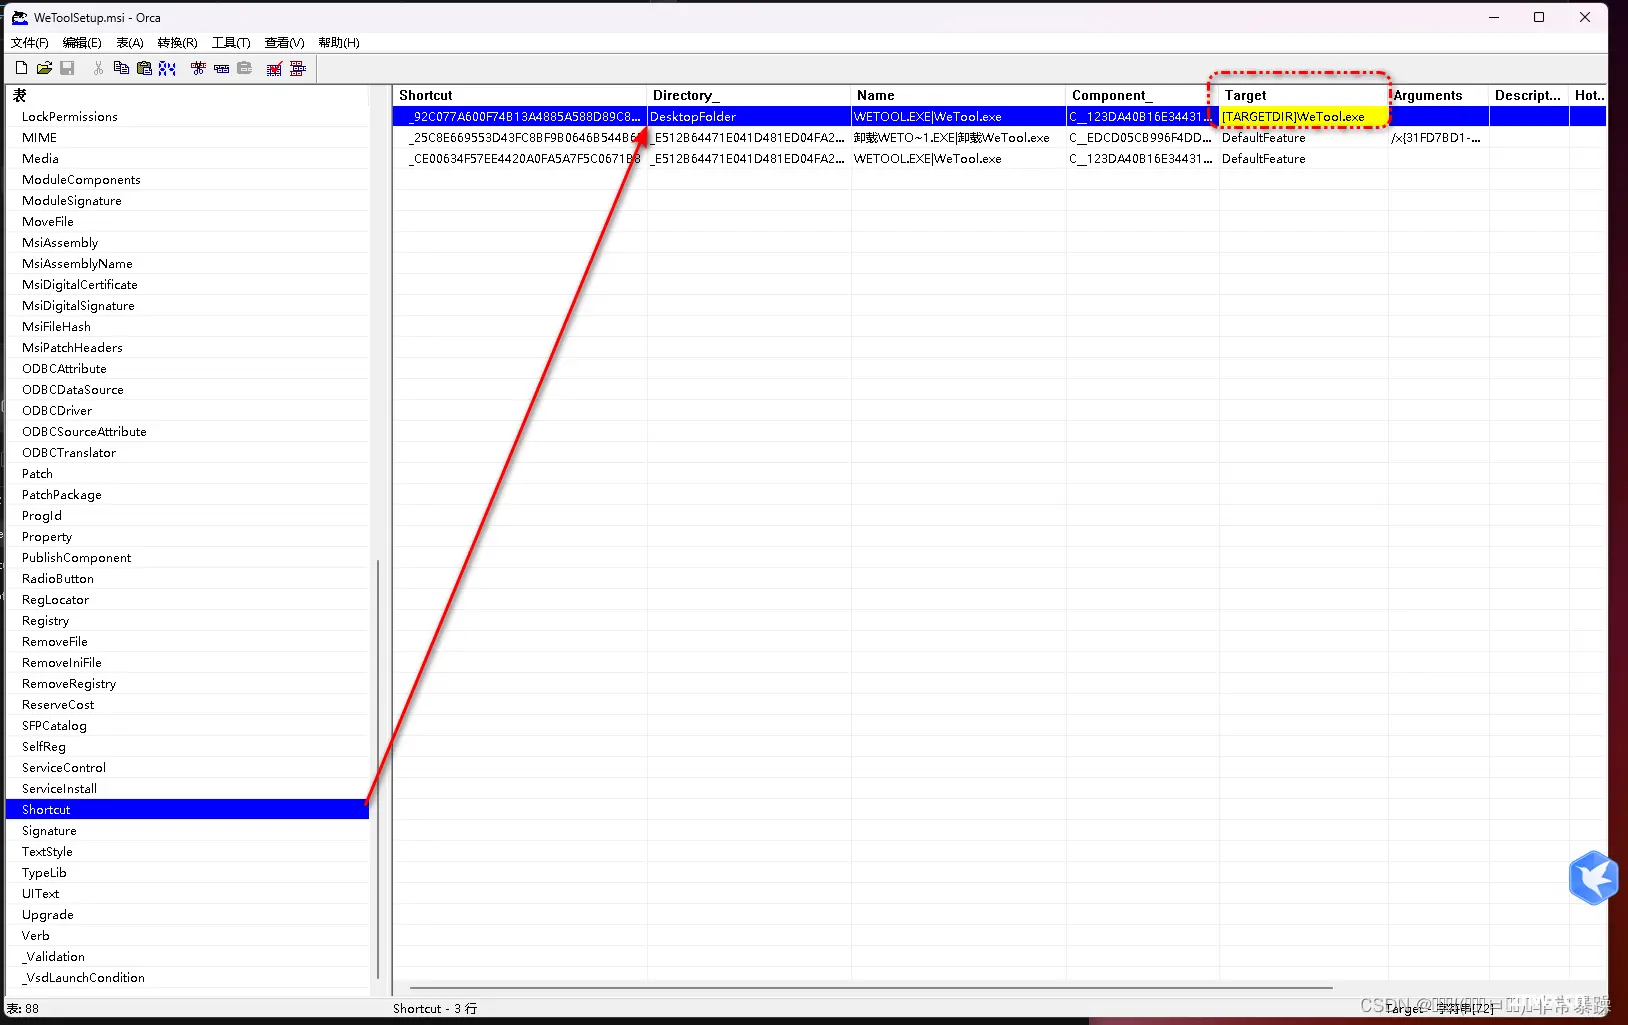The height and width of the screenshot is (1025, 1628).
Task: Click the Arguments column header
Action: 1439,95
